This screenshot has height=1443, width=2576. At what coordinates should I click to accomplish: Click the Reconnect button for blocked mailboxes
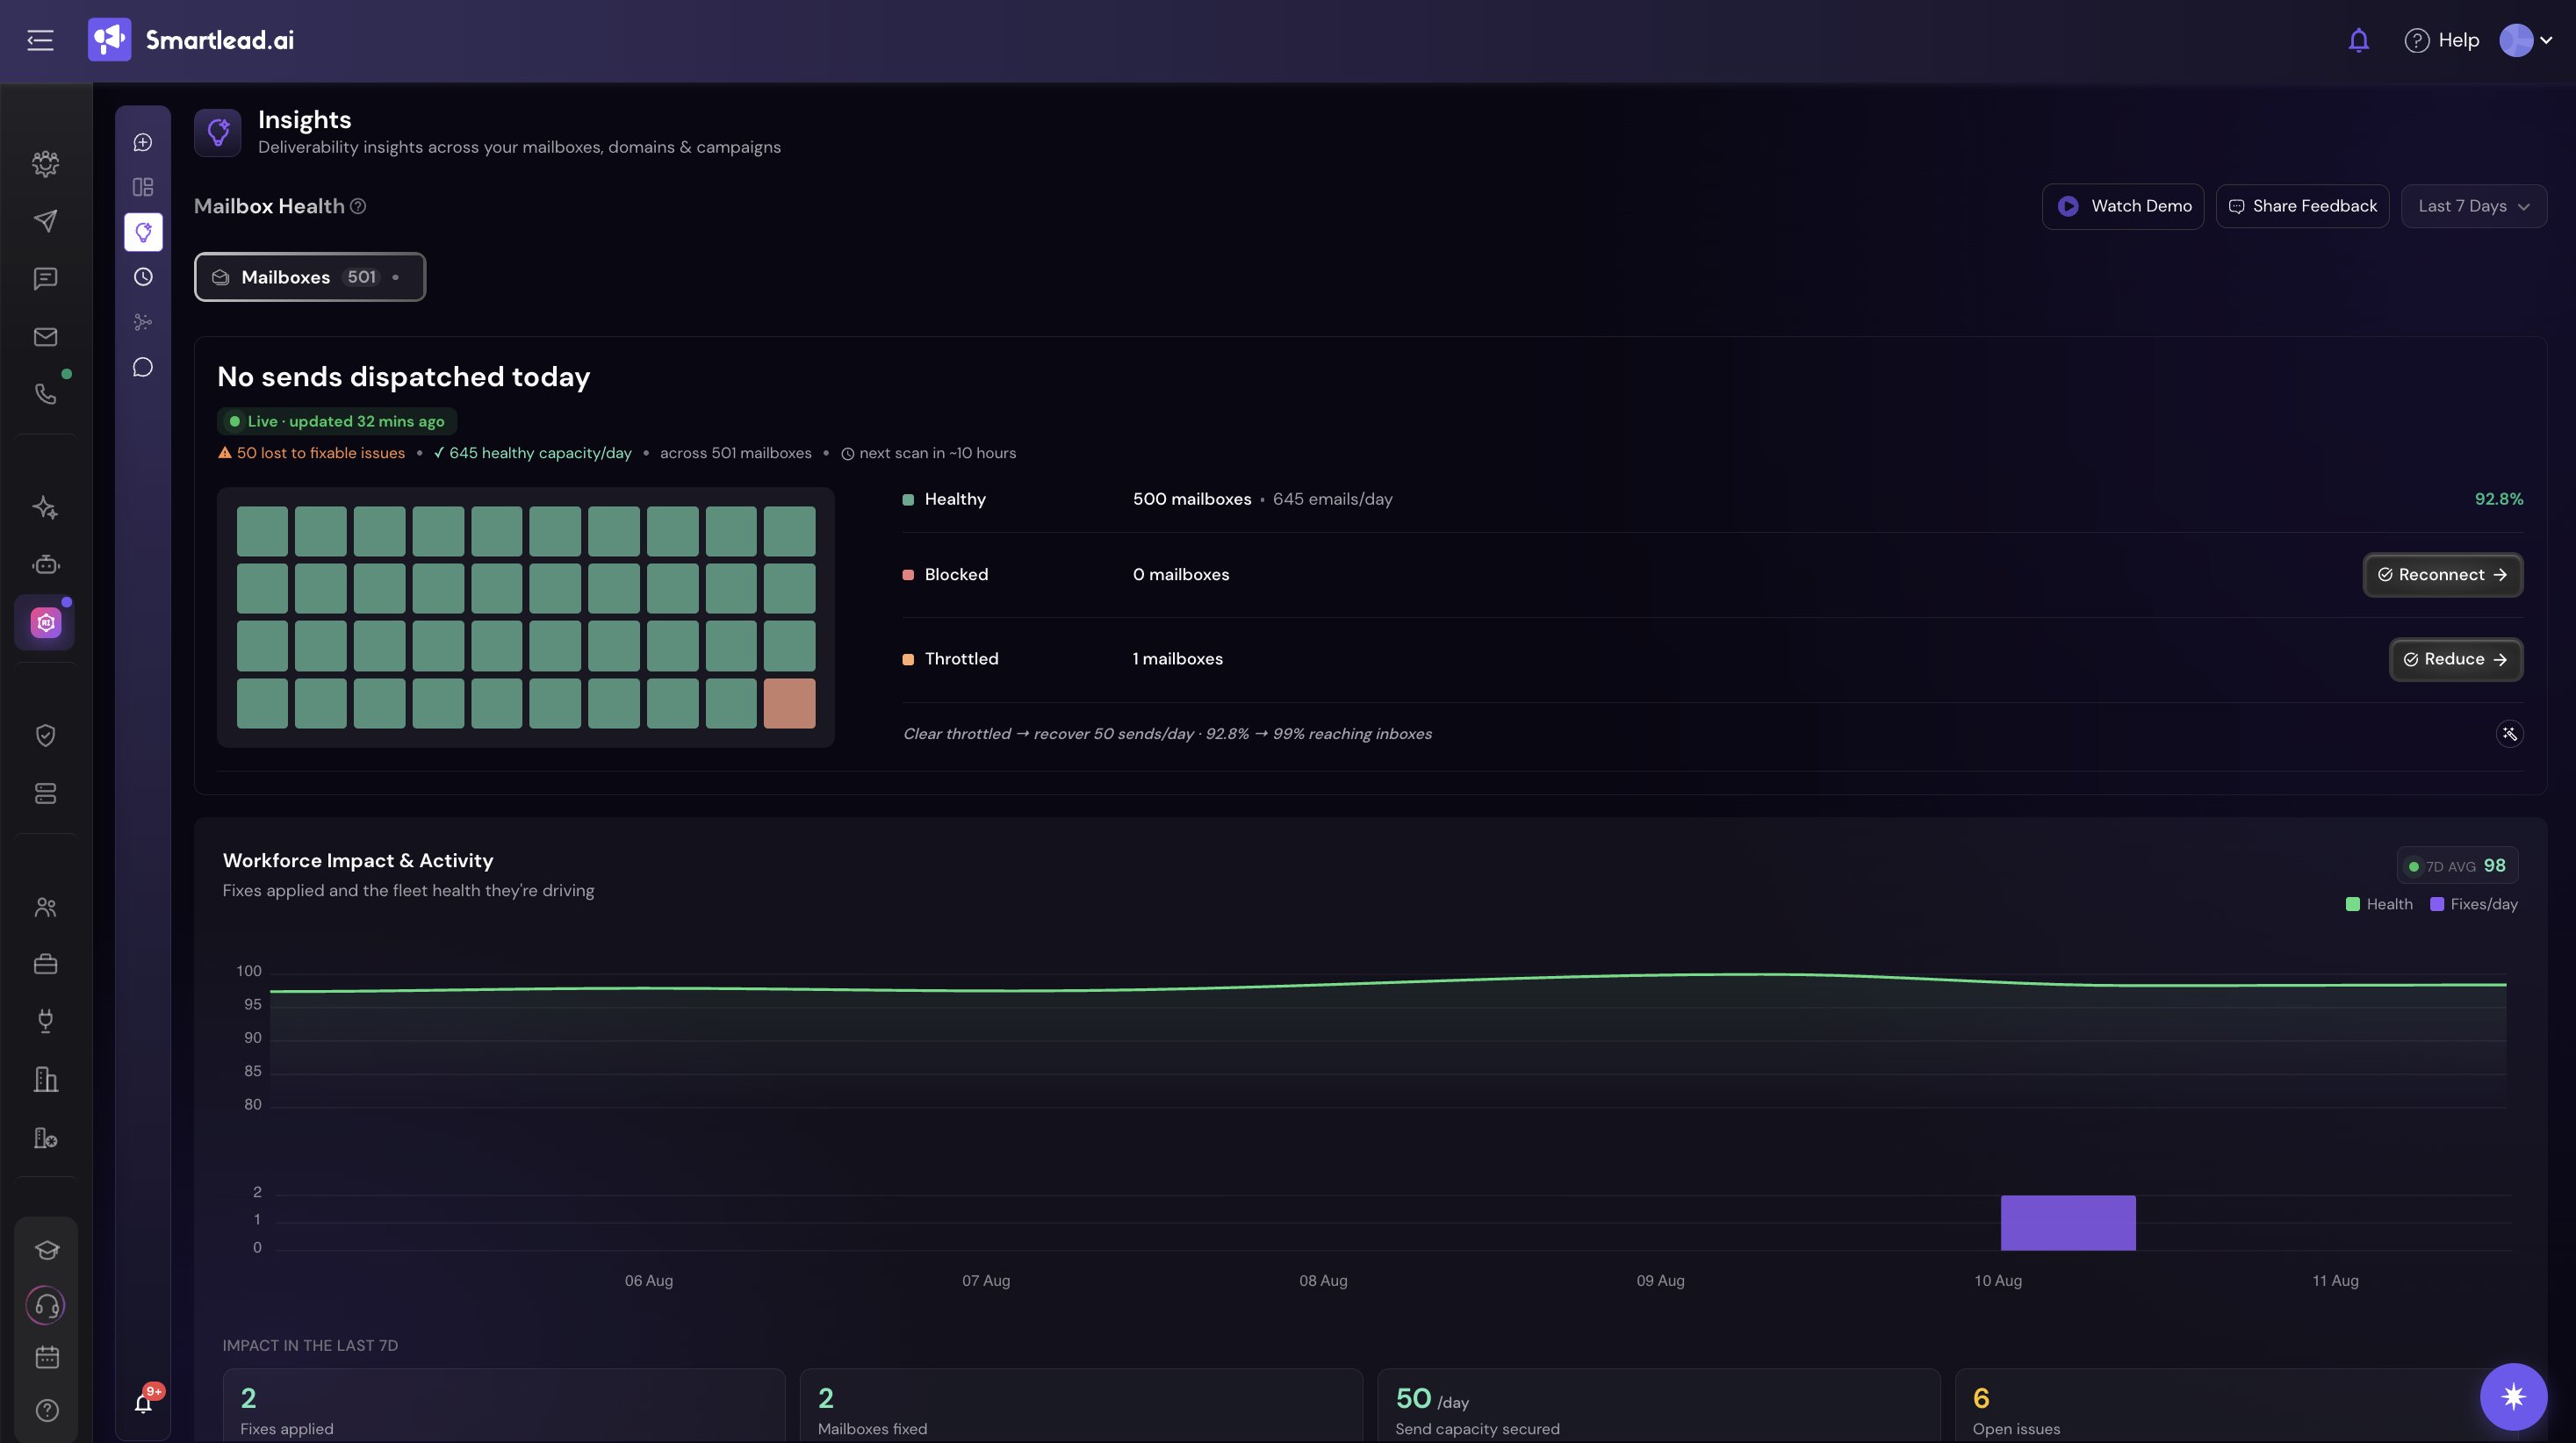[x=2442, y=575]
